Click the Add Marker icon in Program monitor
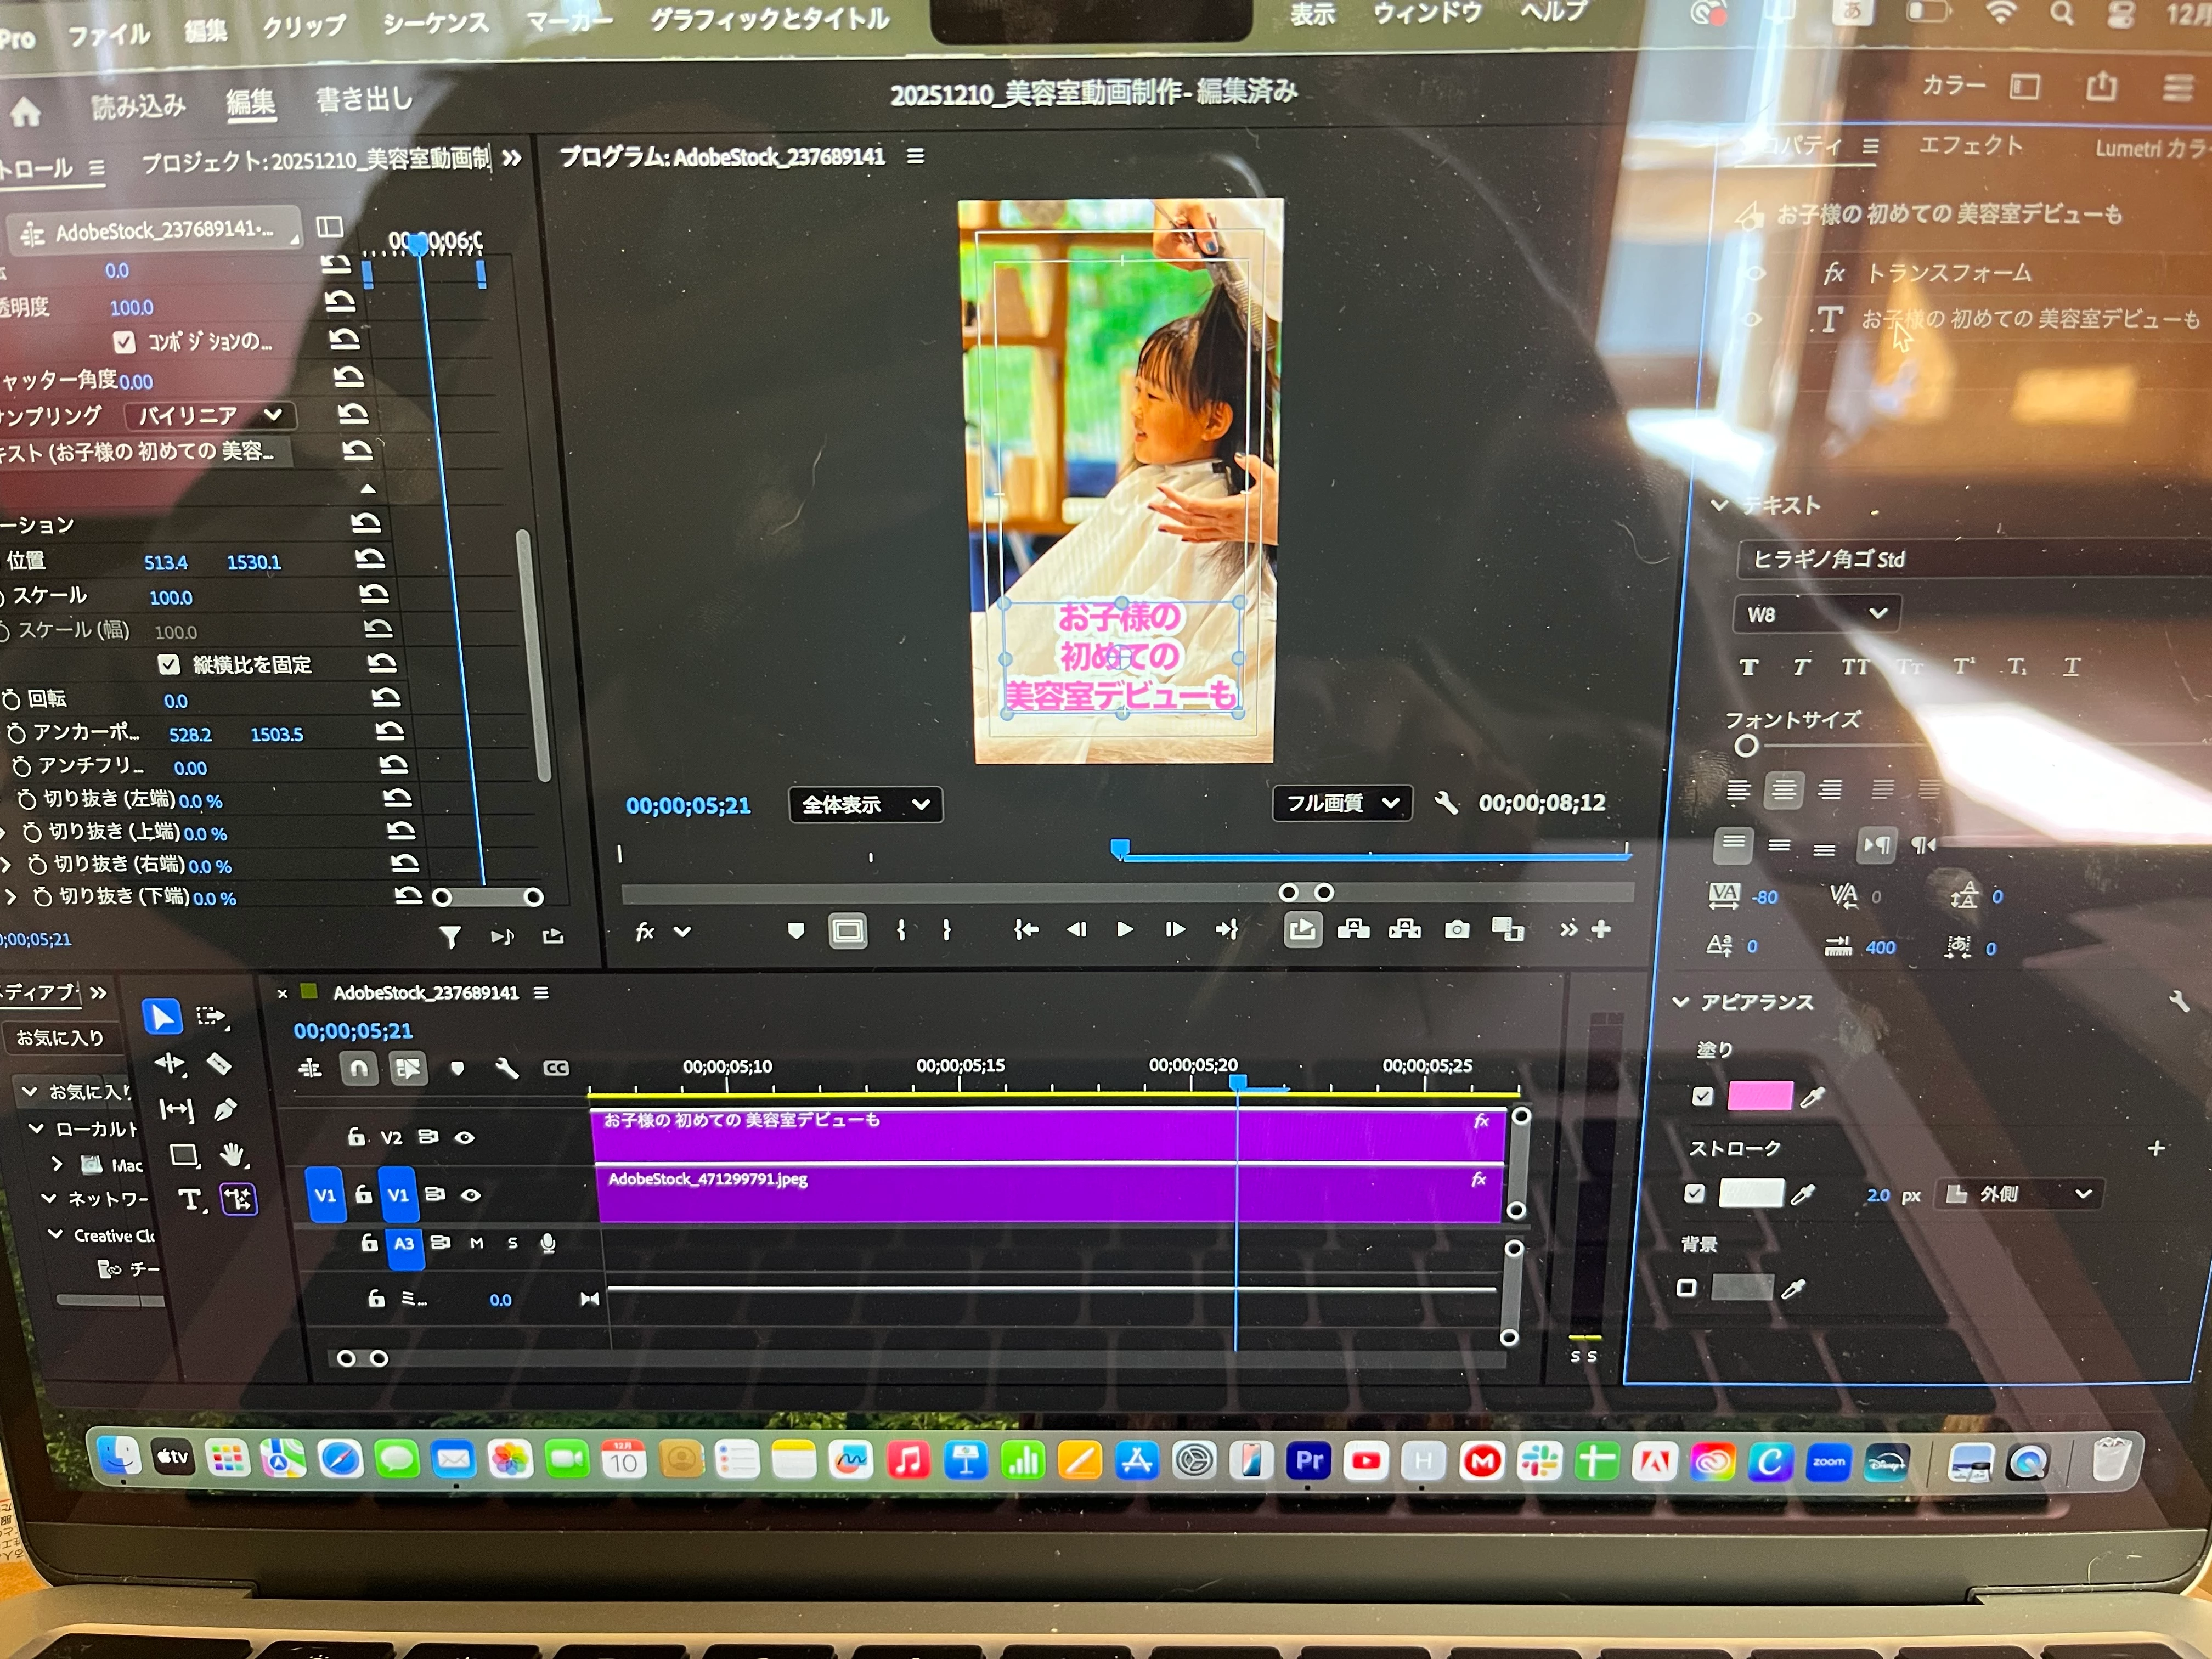This screenshot has width=2212, height=1659. click(796, 931)
